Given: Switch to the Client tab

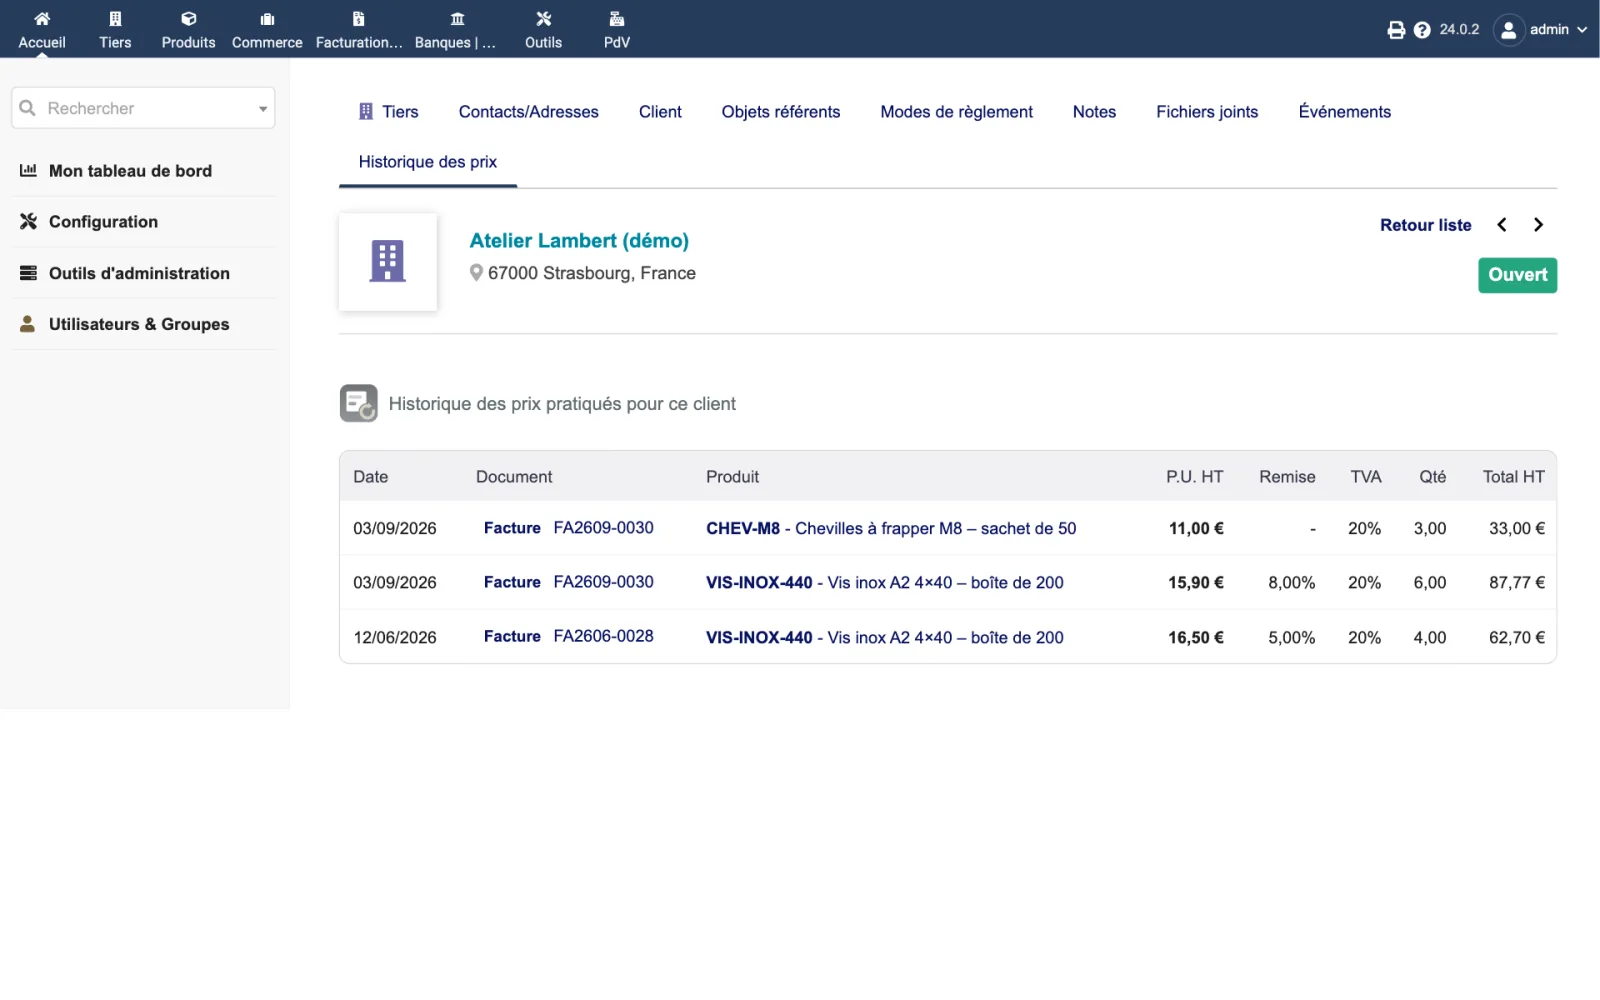Looking at the screenshot, I should (x=660, y=112).
